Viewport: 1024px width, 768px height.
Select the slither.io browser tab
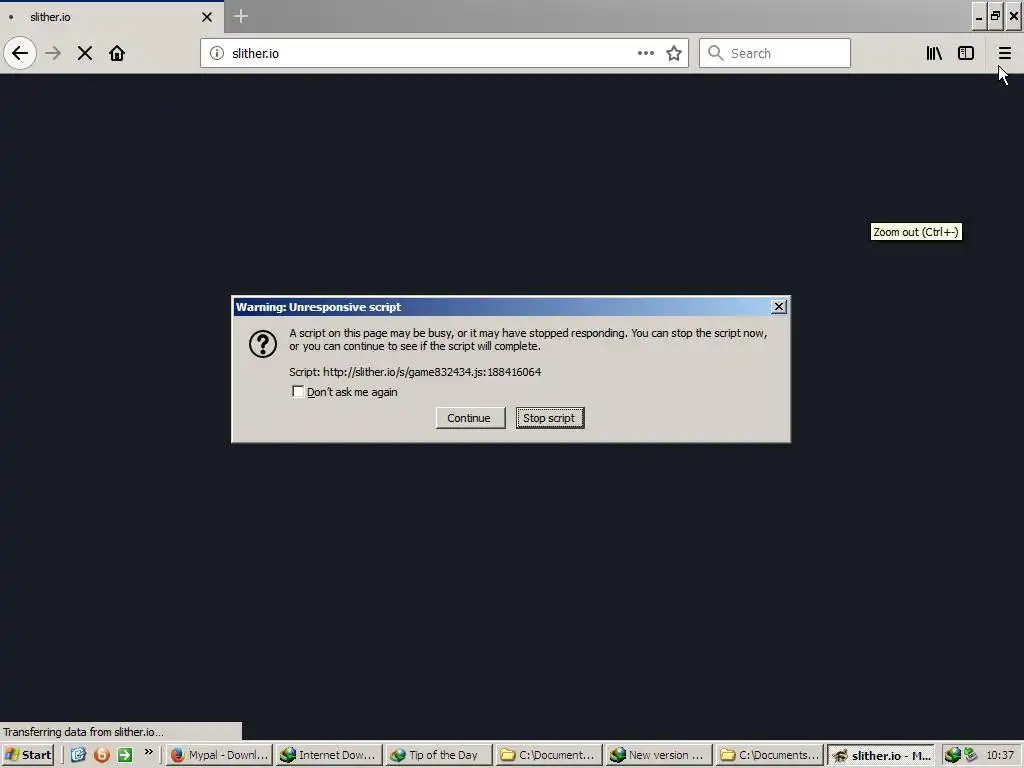112,17
